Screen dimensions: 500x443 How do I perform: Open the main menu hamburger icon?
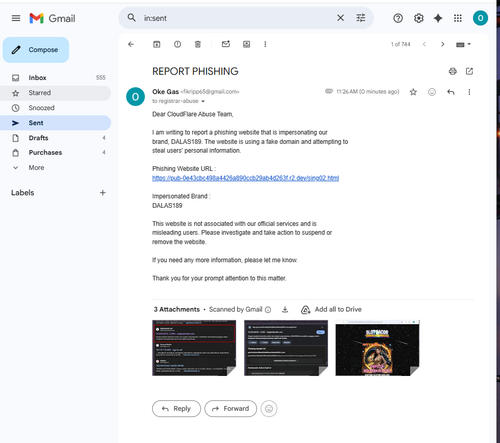(16, 18)
